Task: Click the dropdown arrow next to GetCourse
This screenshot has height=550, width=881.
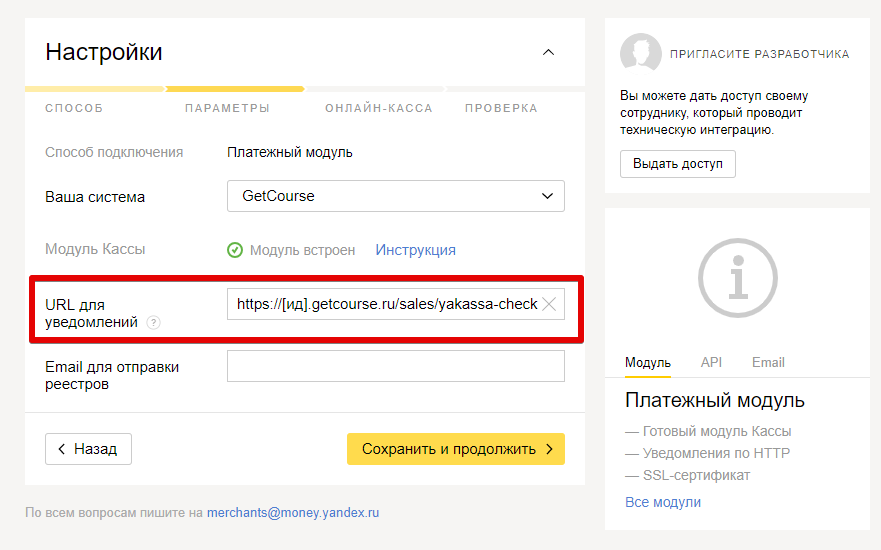Action: pos(547,196)
